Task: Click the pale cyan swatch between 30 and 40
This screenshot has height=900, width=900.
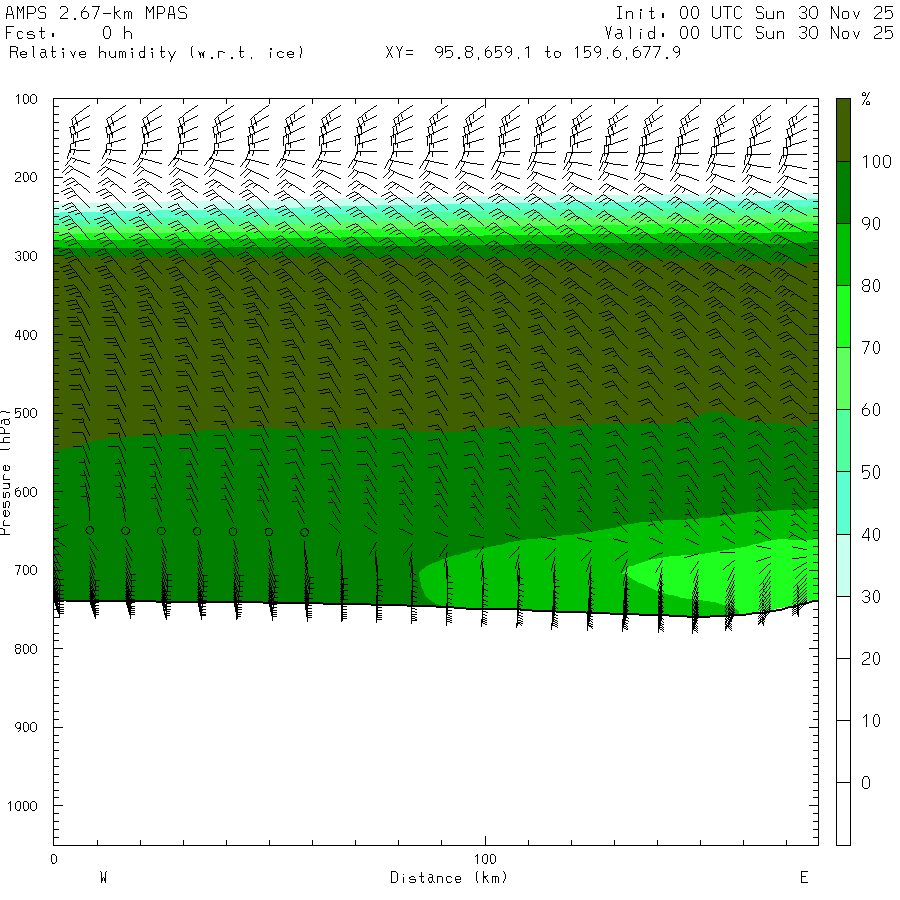Action: pos(843,565)
